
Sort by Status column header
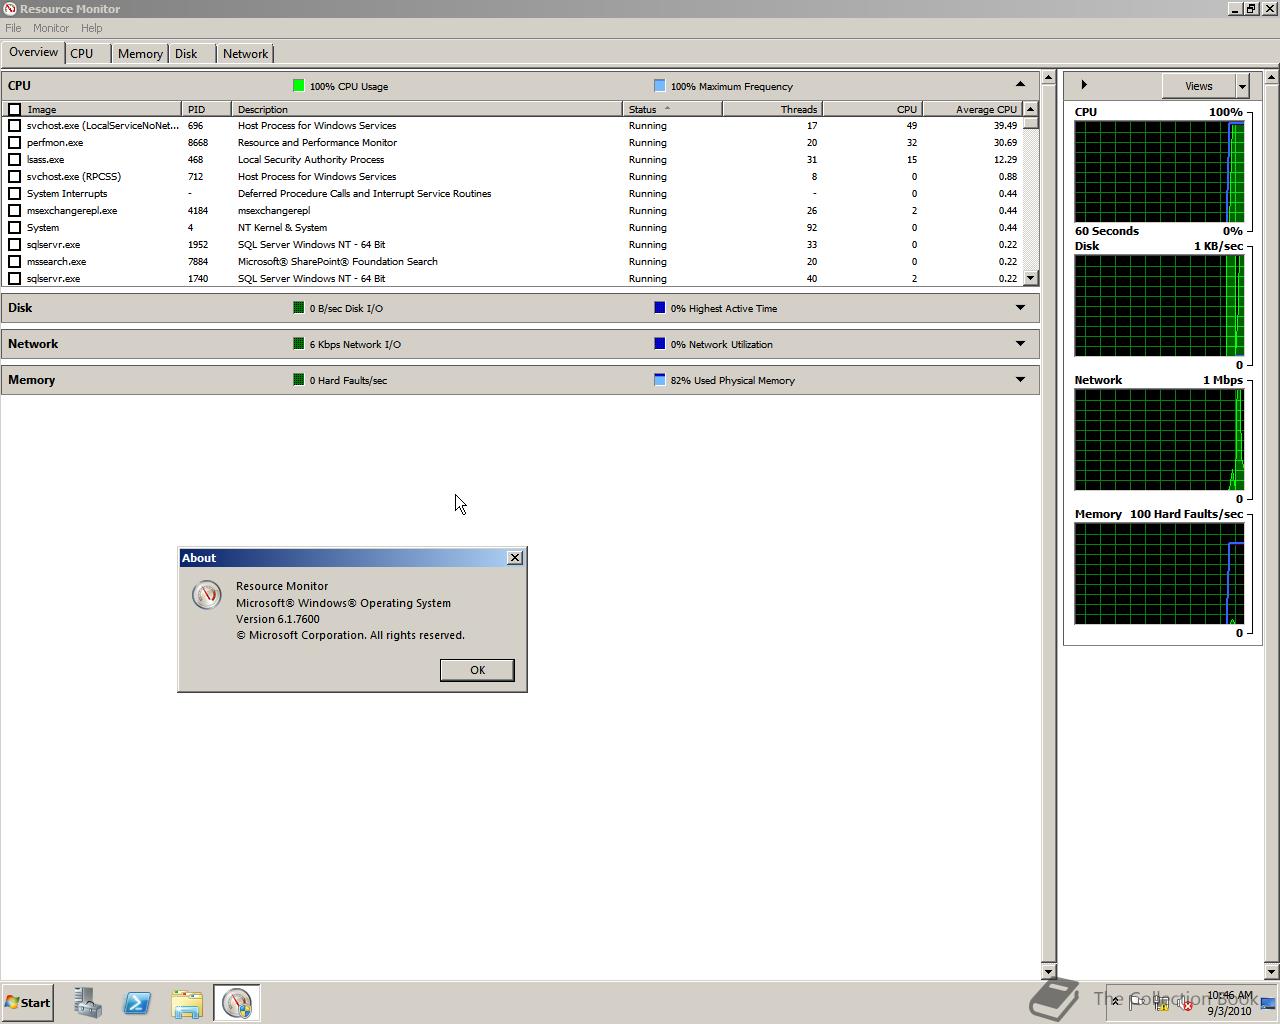pos(672,109)
